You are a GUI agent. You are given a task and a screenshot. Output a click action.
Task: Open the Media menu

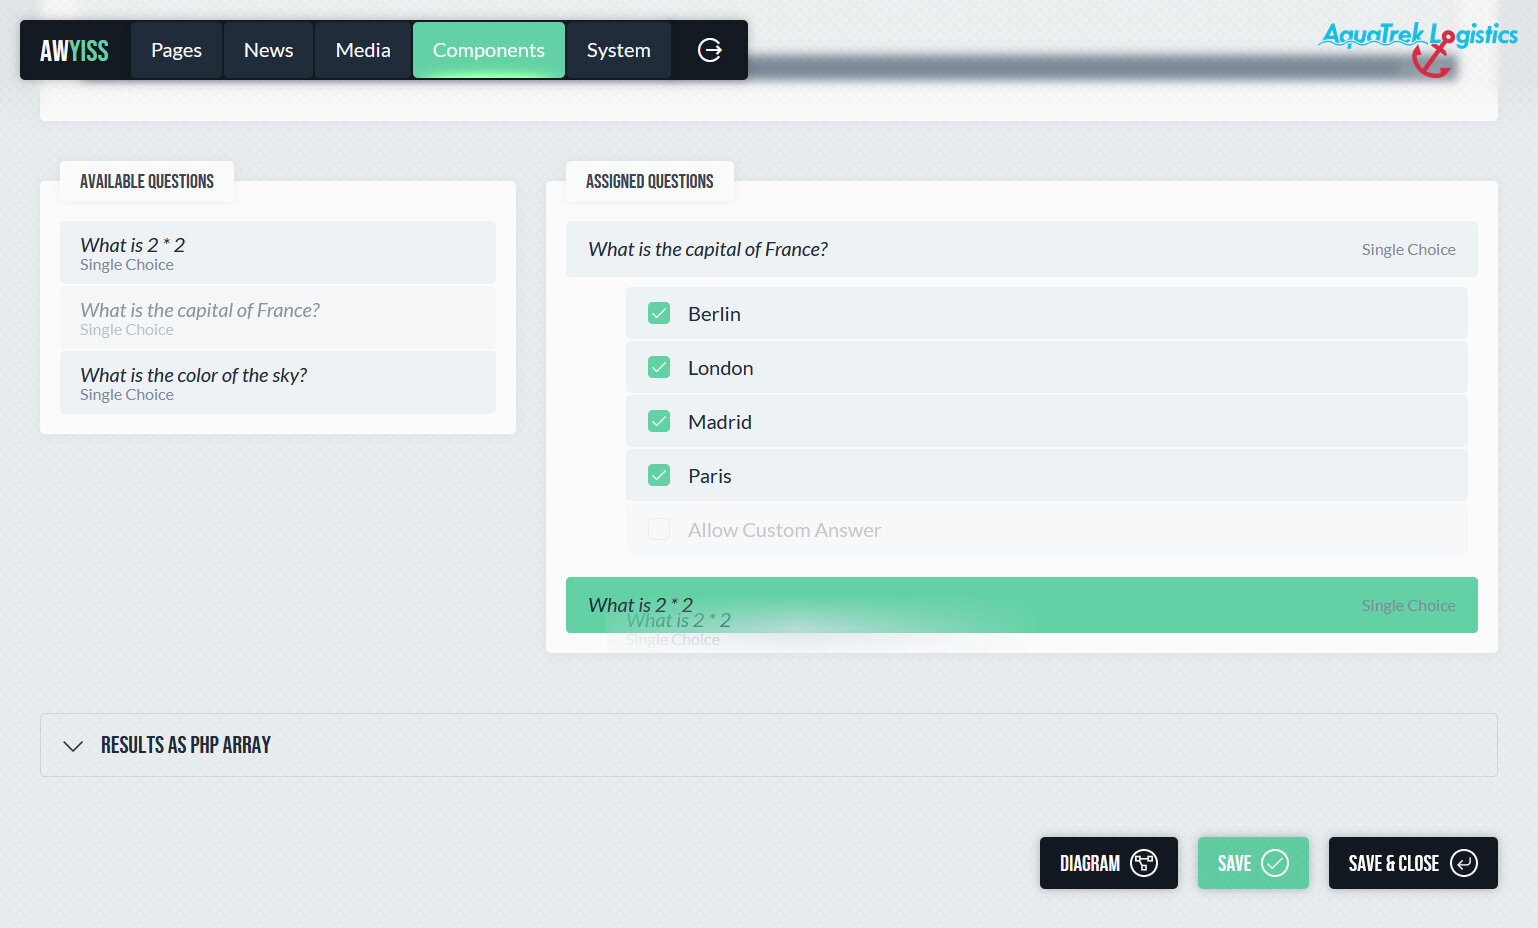tap(363, 50)
